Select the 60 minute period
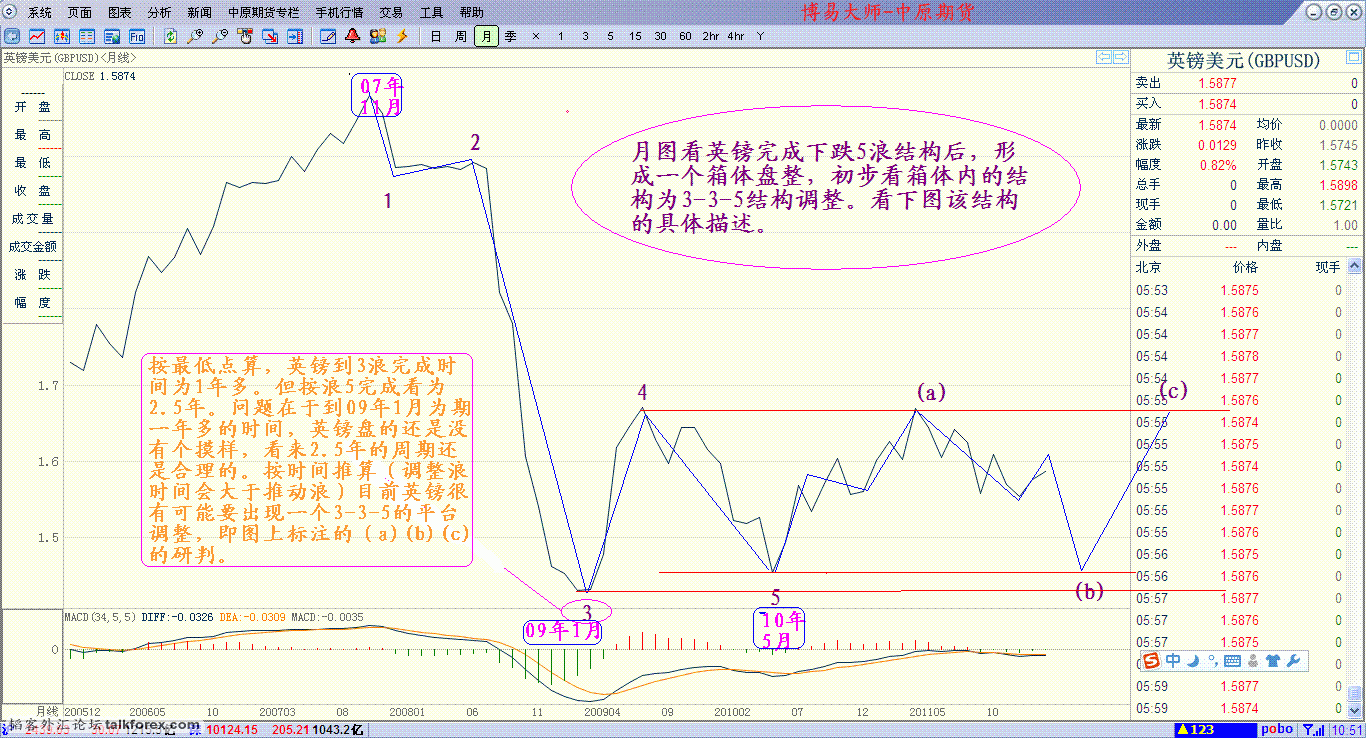This screenshot has height=738, width=1366. pos(685,36)
